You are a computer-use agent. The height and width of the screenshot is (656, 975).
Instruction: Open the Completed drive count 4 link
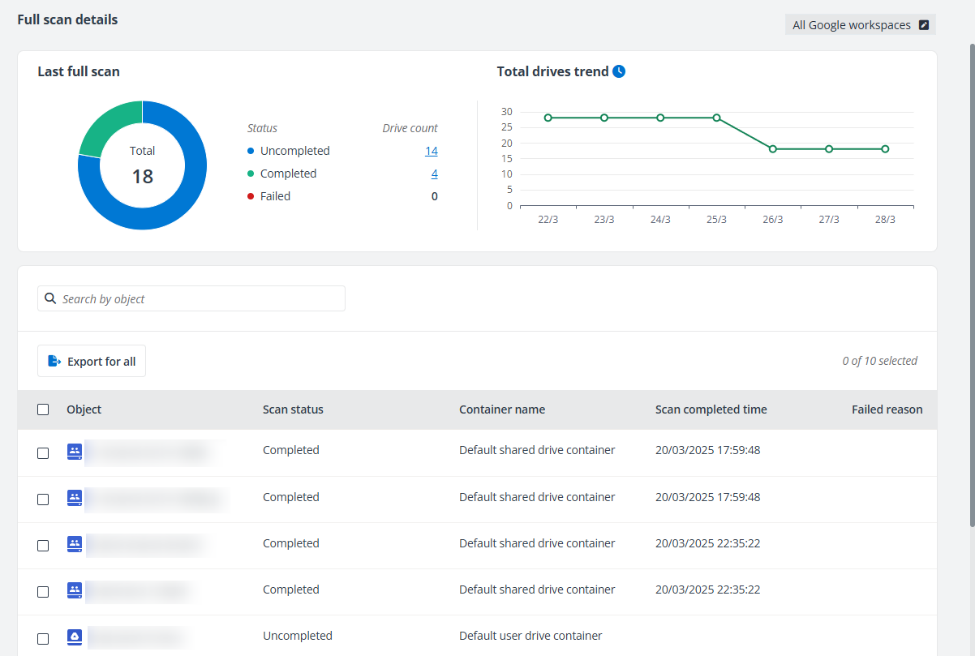(x=434, y=174)
